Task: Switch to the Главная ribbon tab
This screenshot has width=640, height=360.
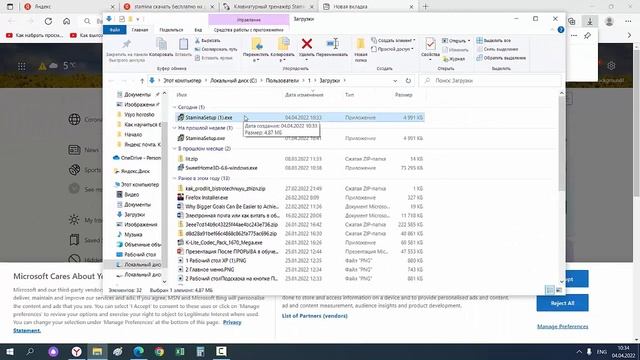Action: pos(140,30)
